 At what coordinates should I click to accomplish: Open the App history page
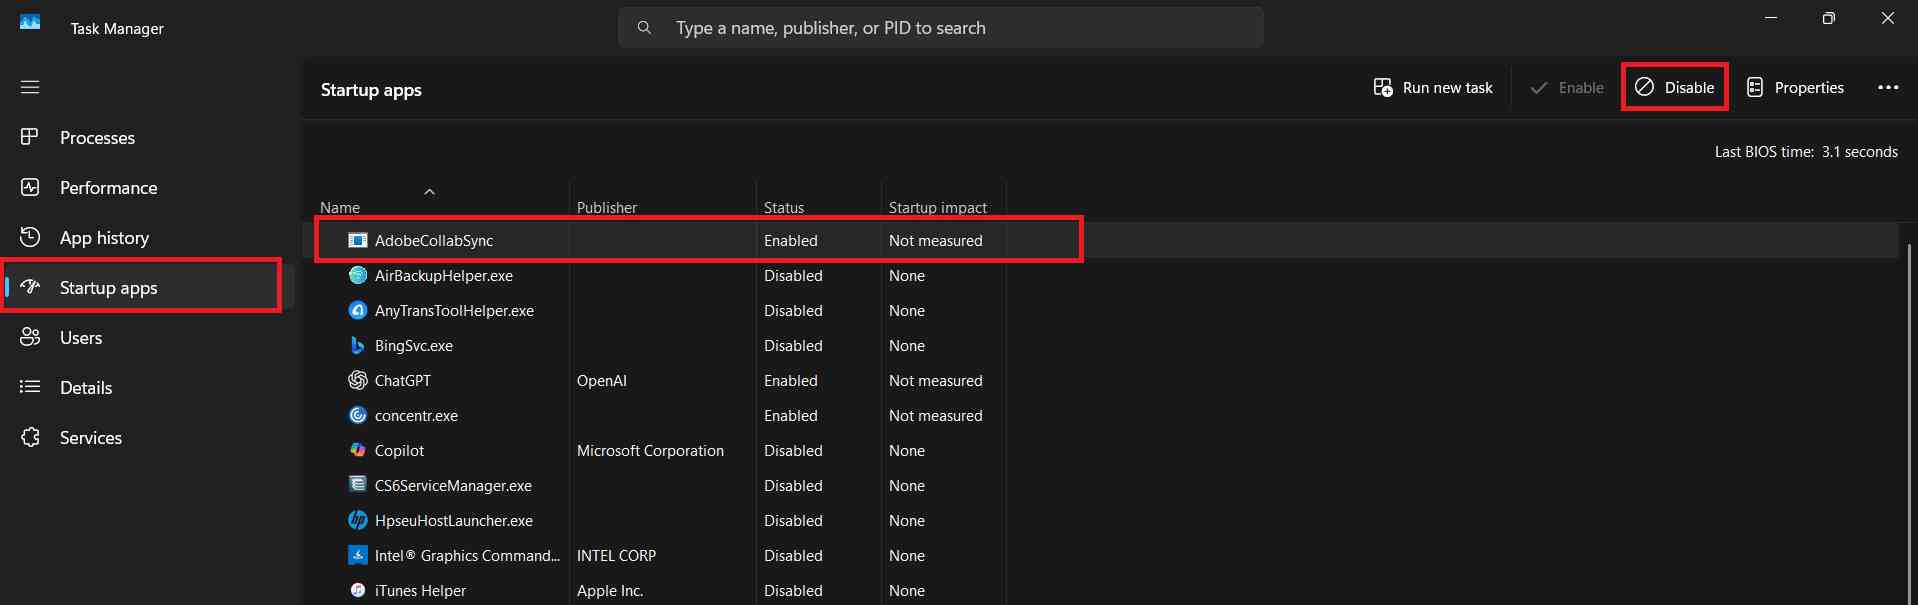click(x=104, y=238)
